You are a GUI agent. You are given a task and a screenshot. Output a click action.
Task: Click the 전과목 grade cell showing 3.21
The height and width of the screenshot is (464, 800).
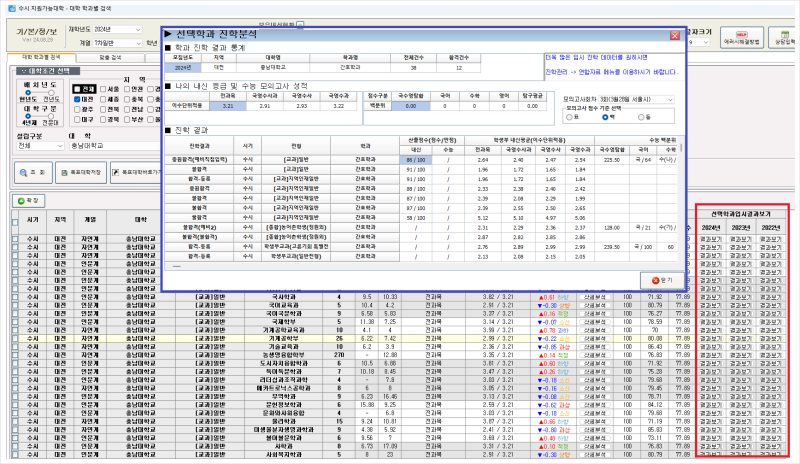[228, 106]
